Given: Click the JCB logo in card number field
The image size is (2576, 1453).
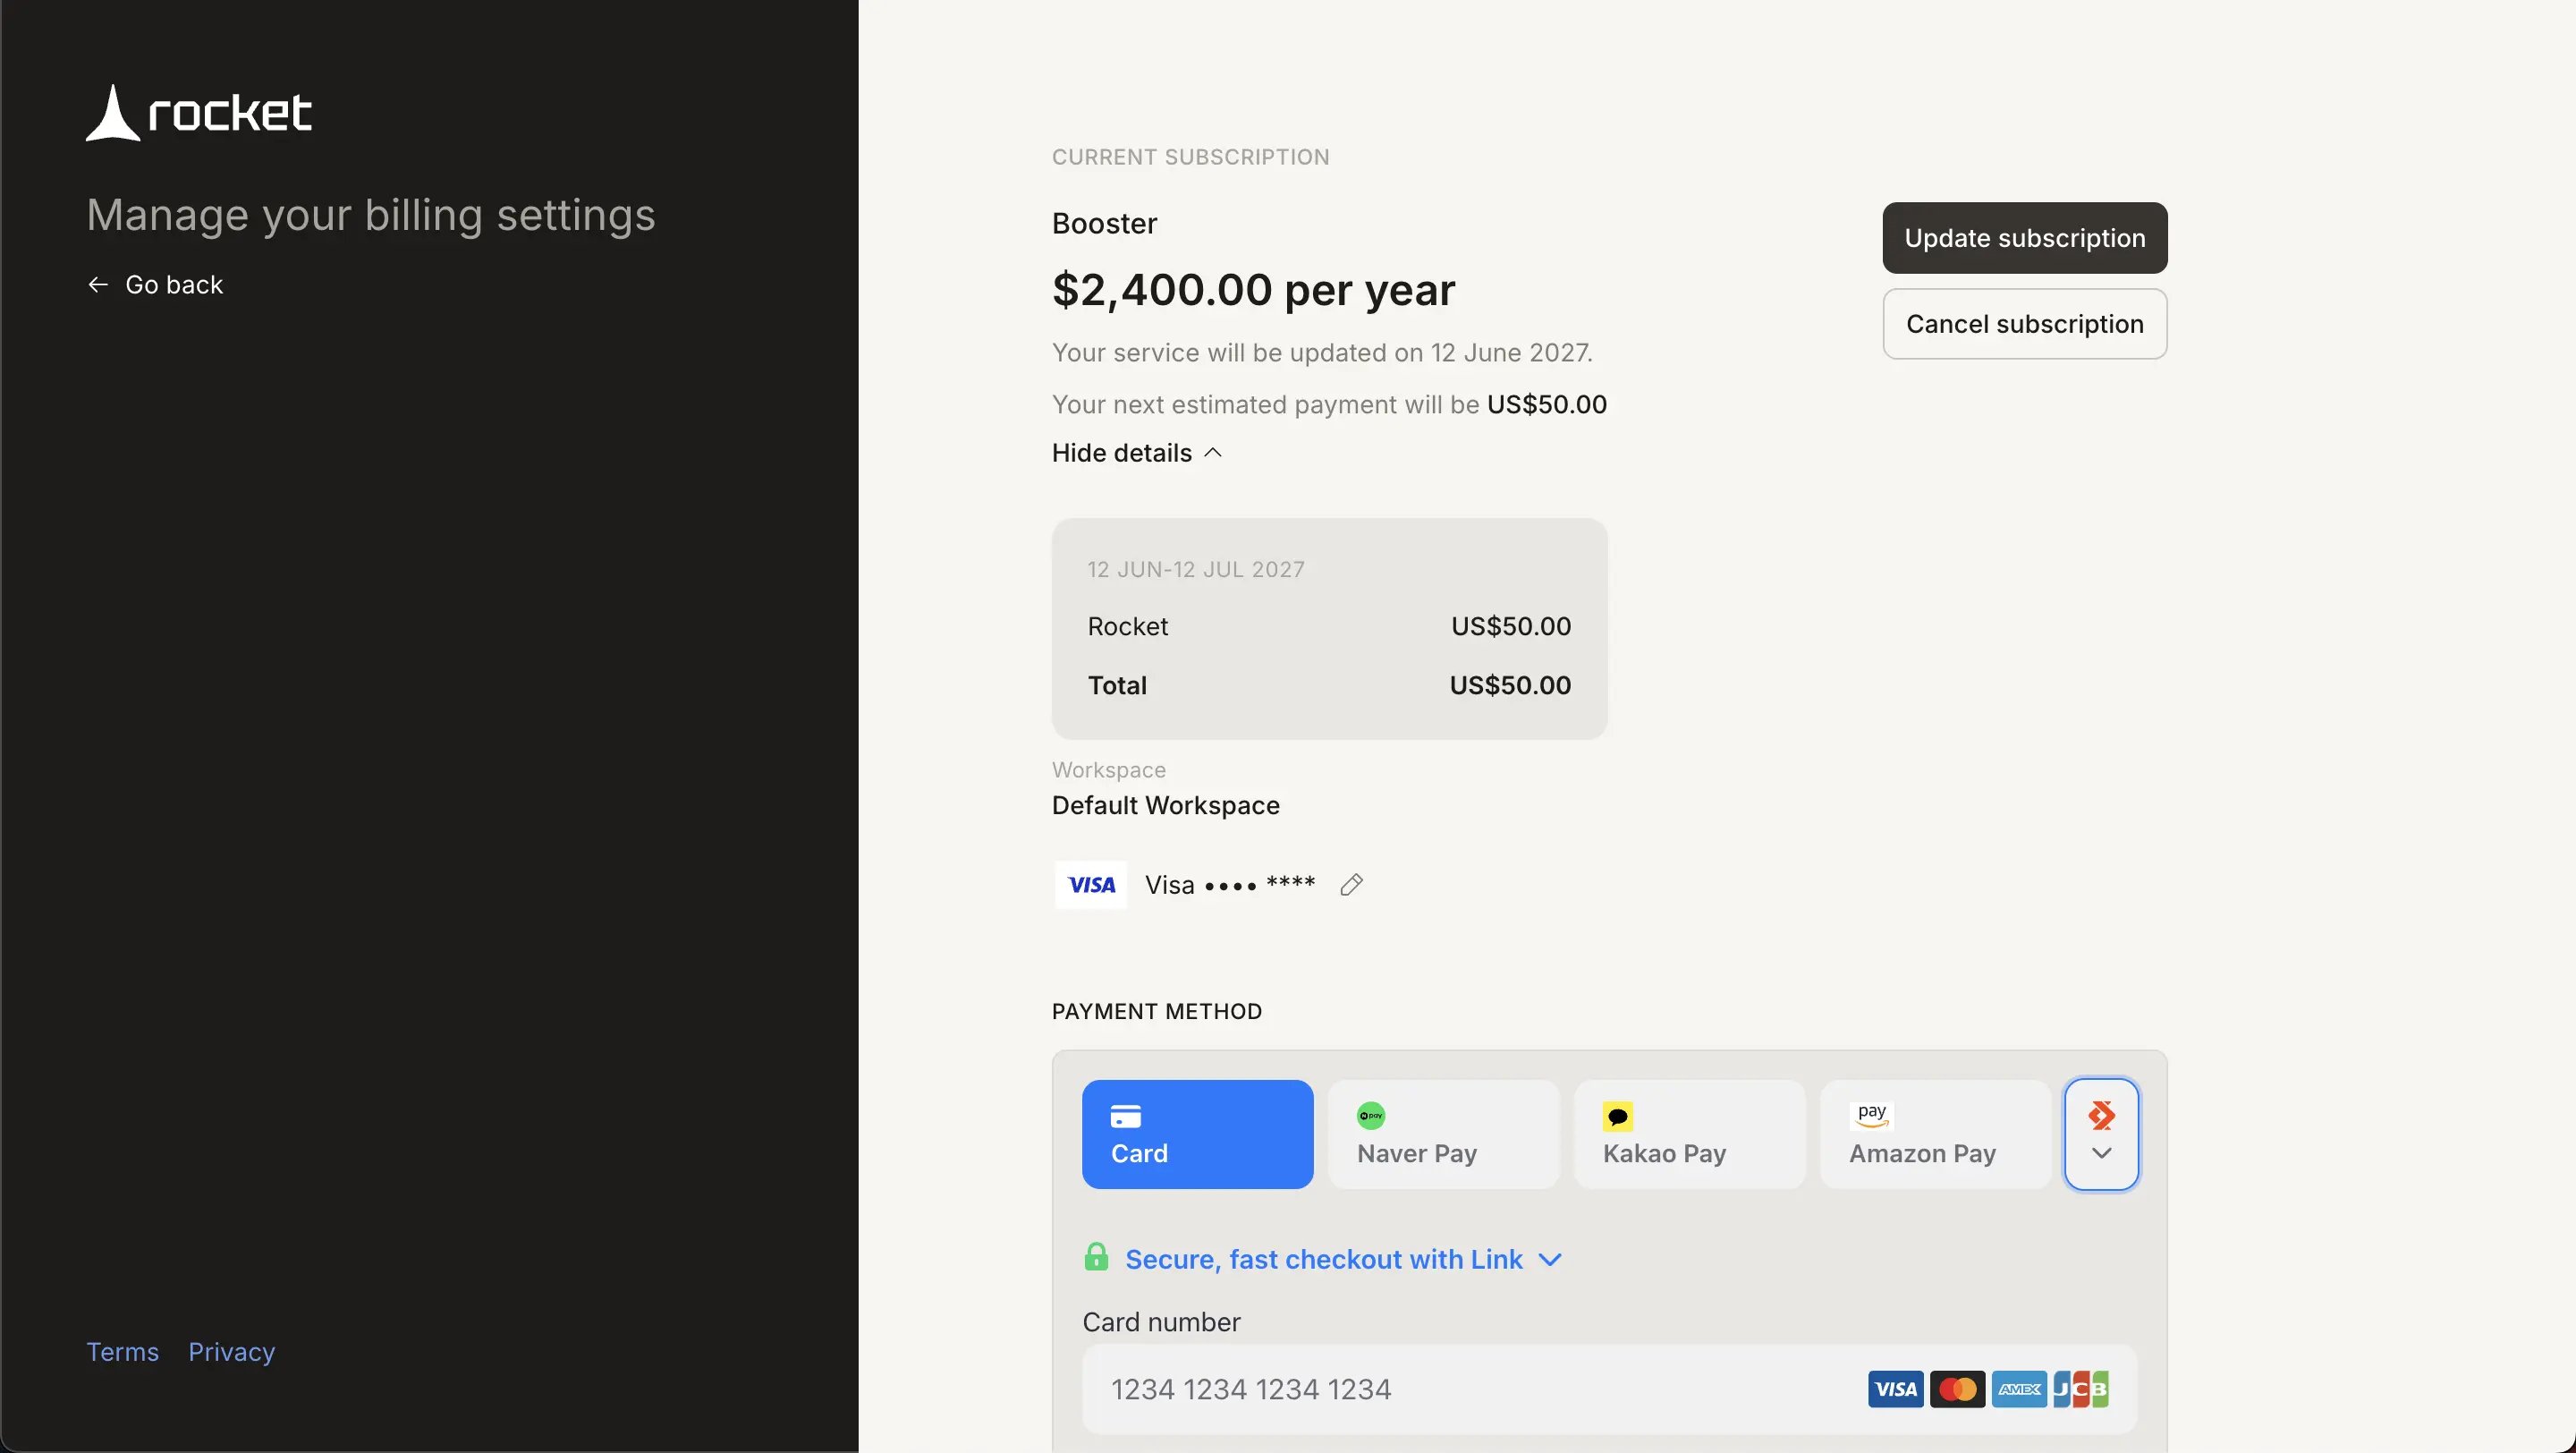Looking at the screenshot, I should pyautogui.click(x=2081, y=1389).
